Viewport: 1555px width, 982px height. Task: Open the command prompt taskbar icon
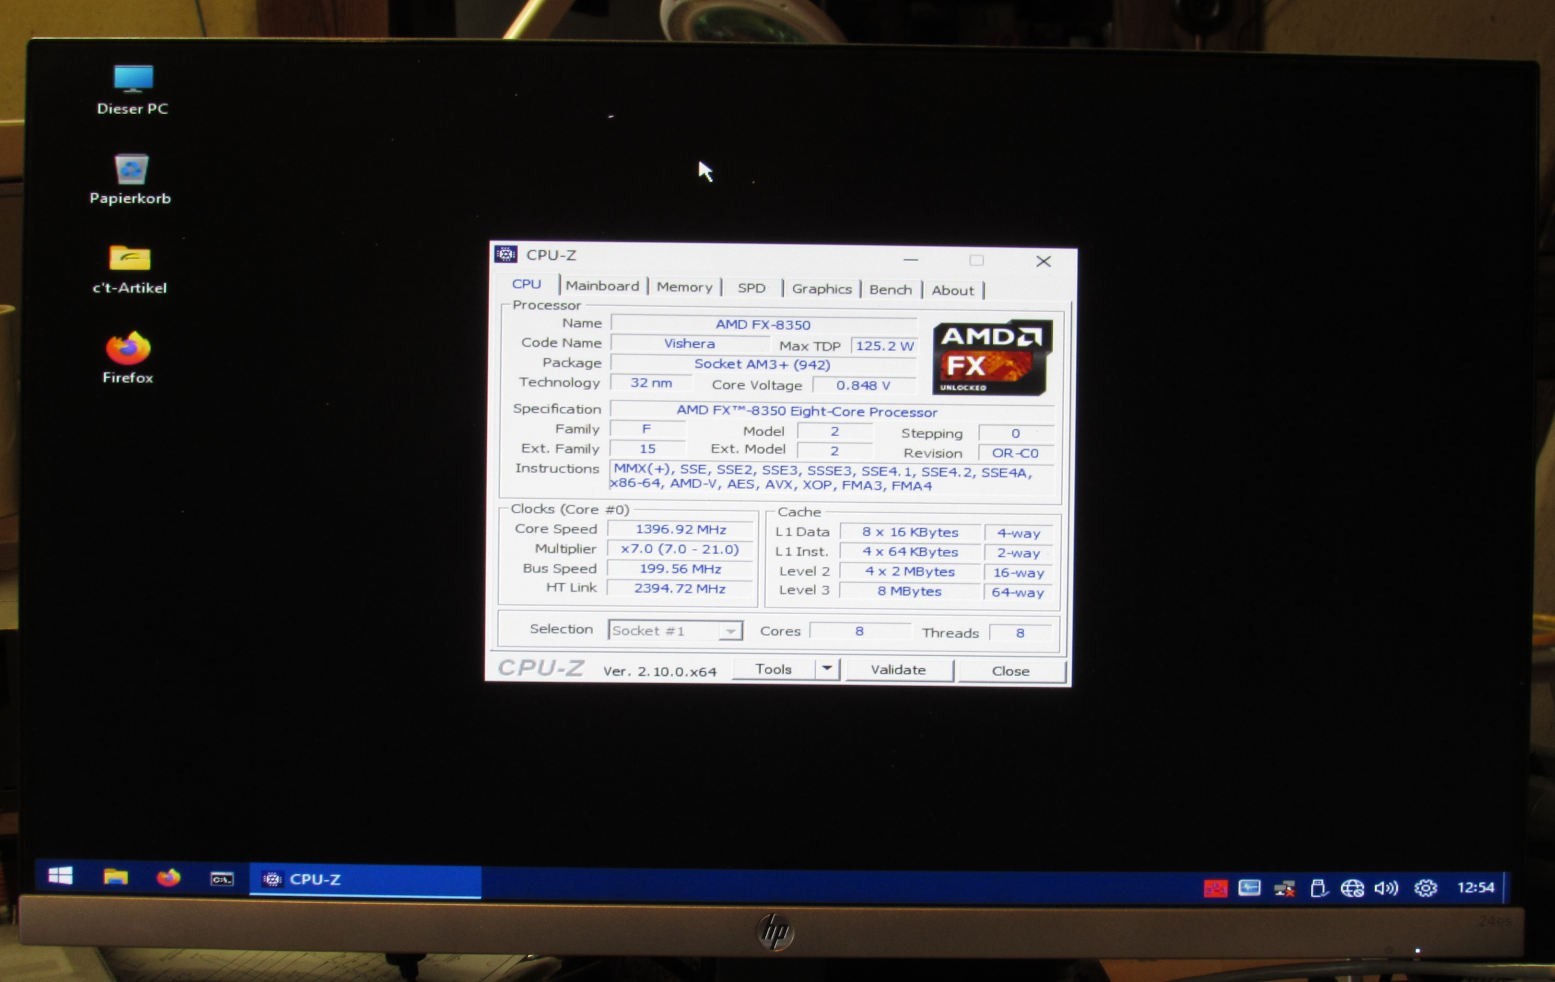coord(221,879)
